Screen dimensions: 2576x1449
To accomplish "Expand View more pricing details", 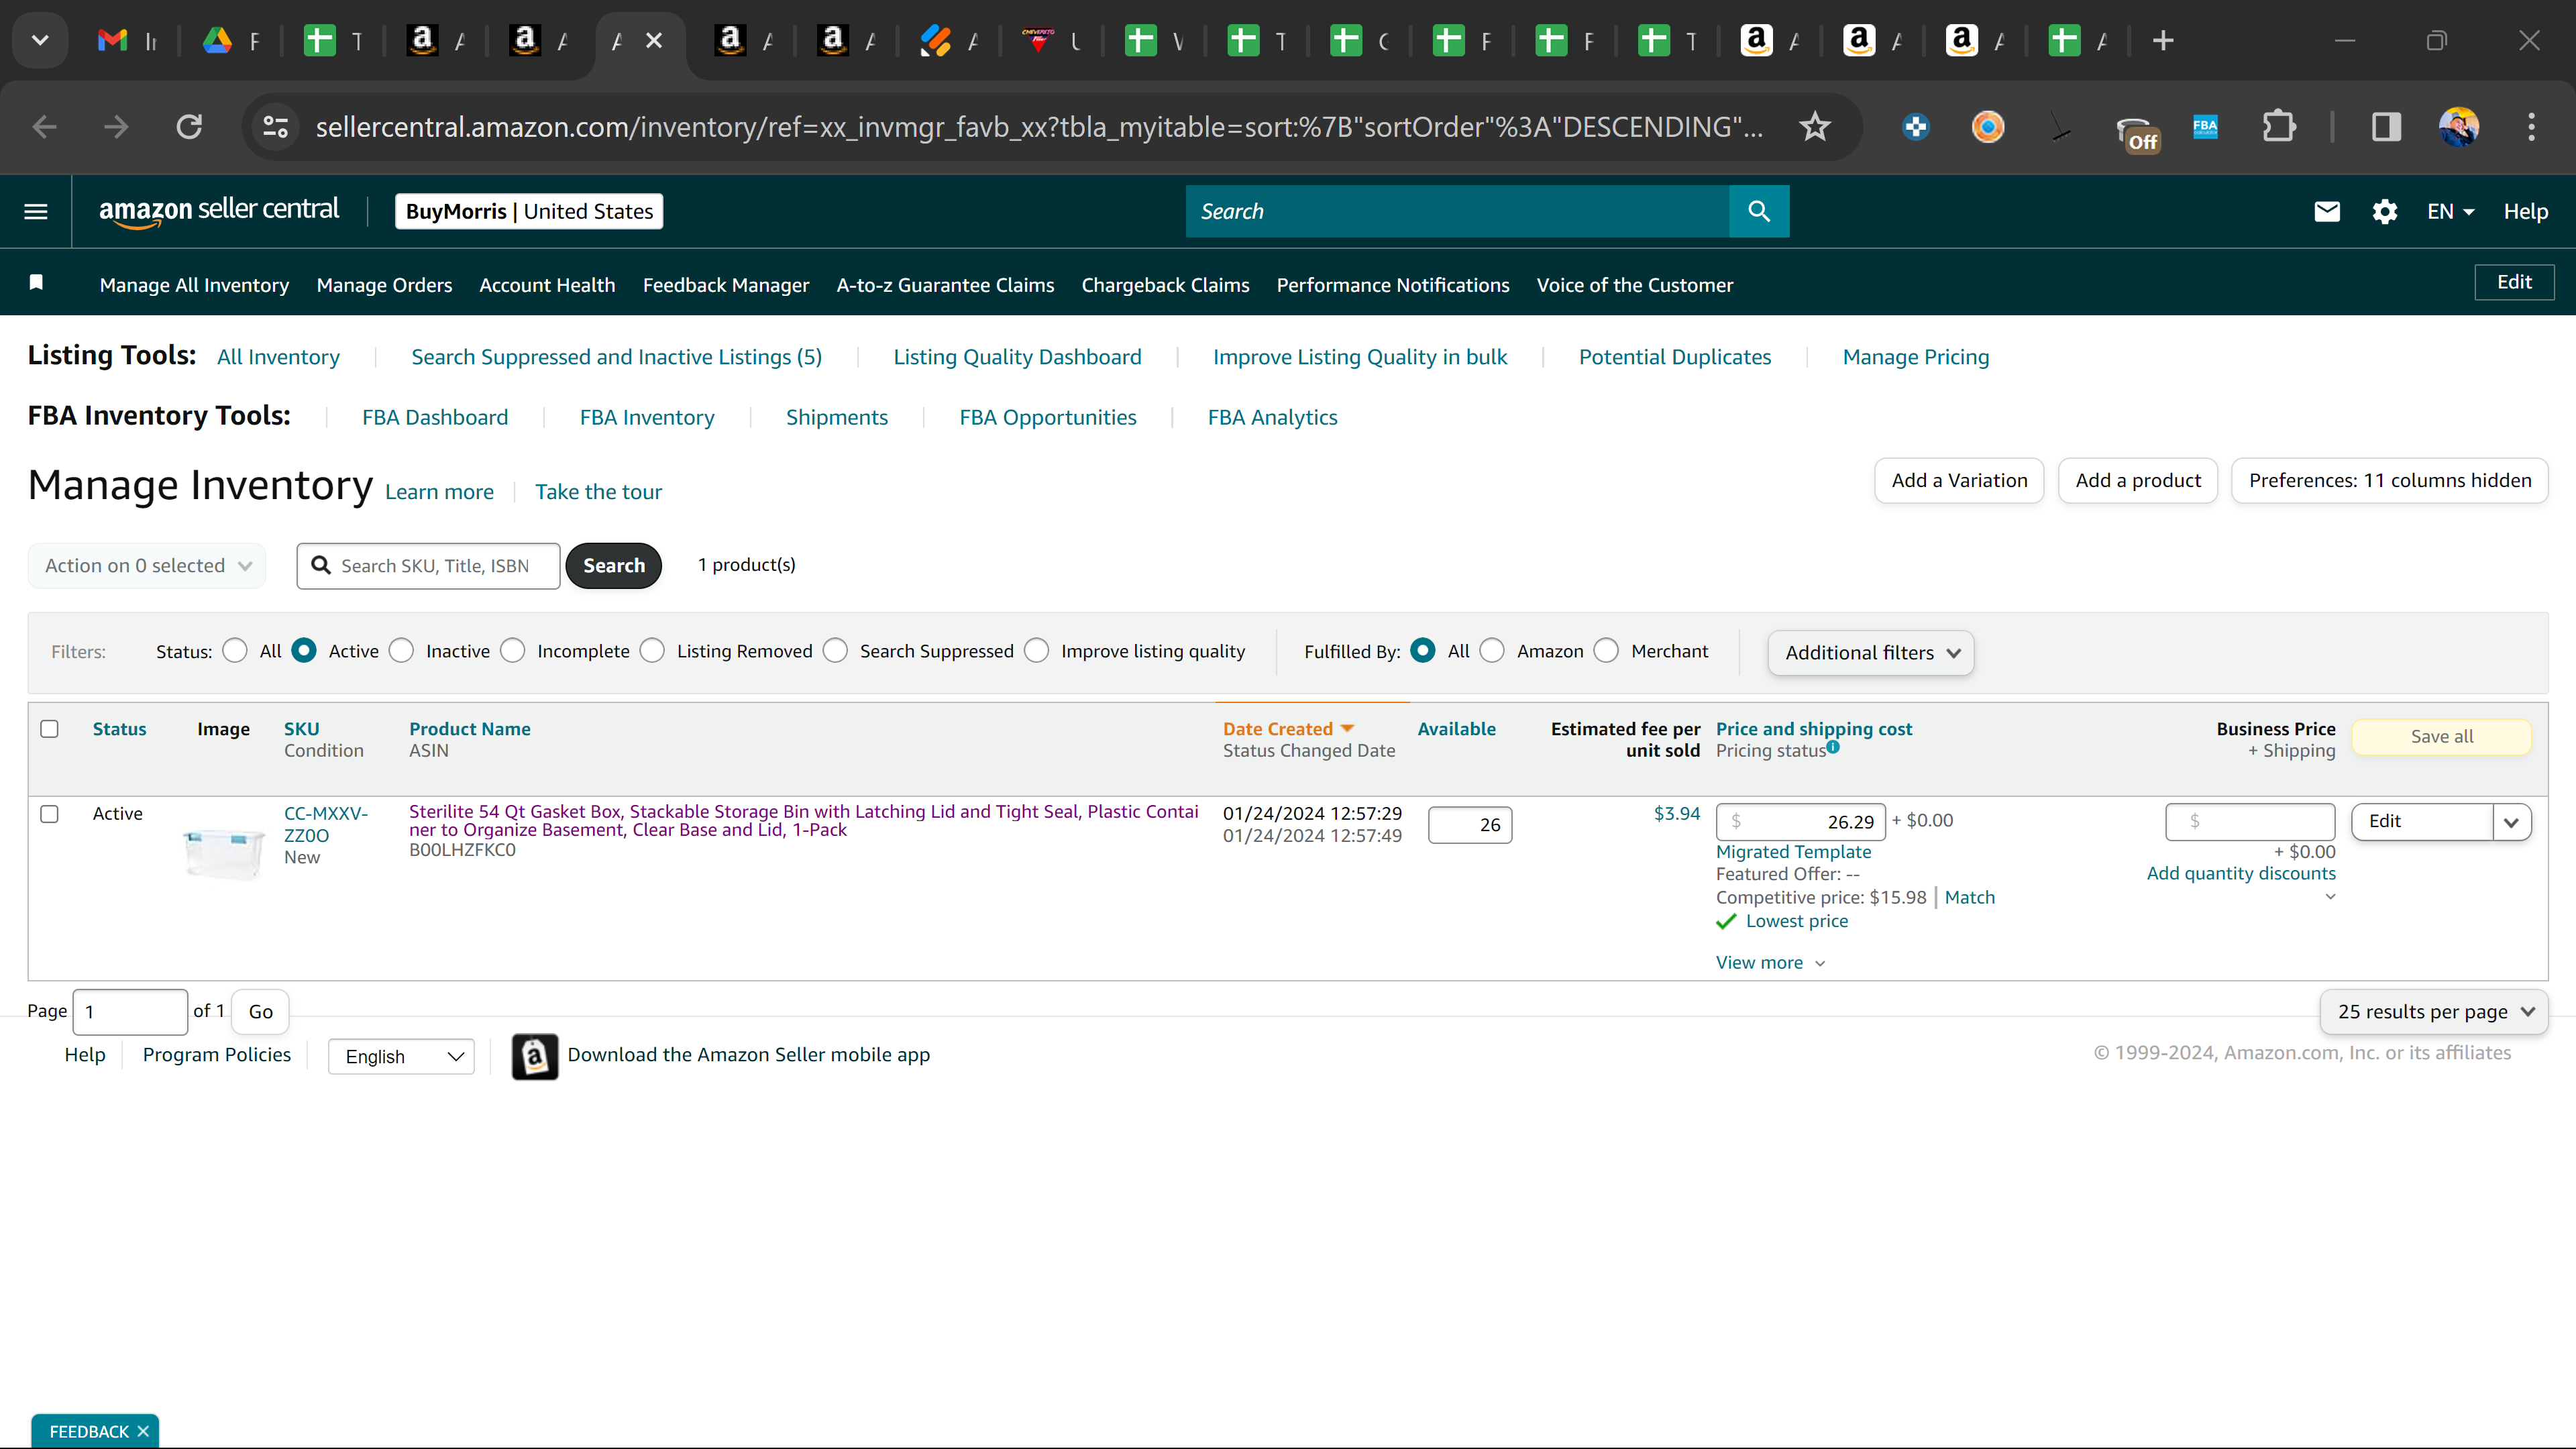I will (x=1771, y=963).
